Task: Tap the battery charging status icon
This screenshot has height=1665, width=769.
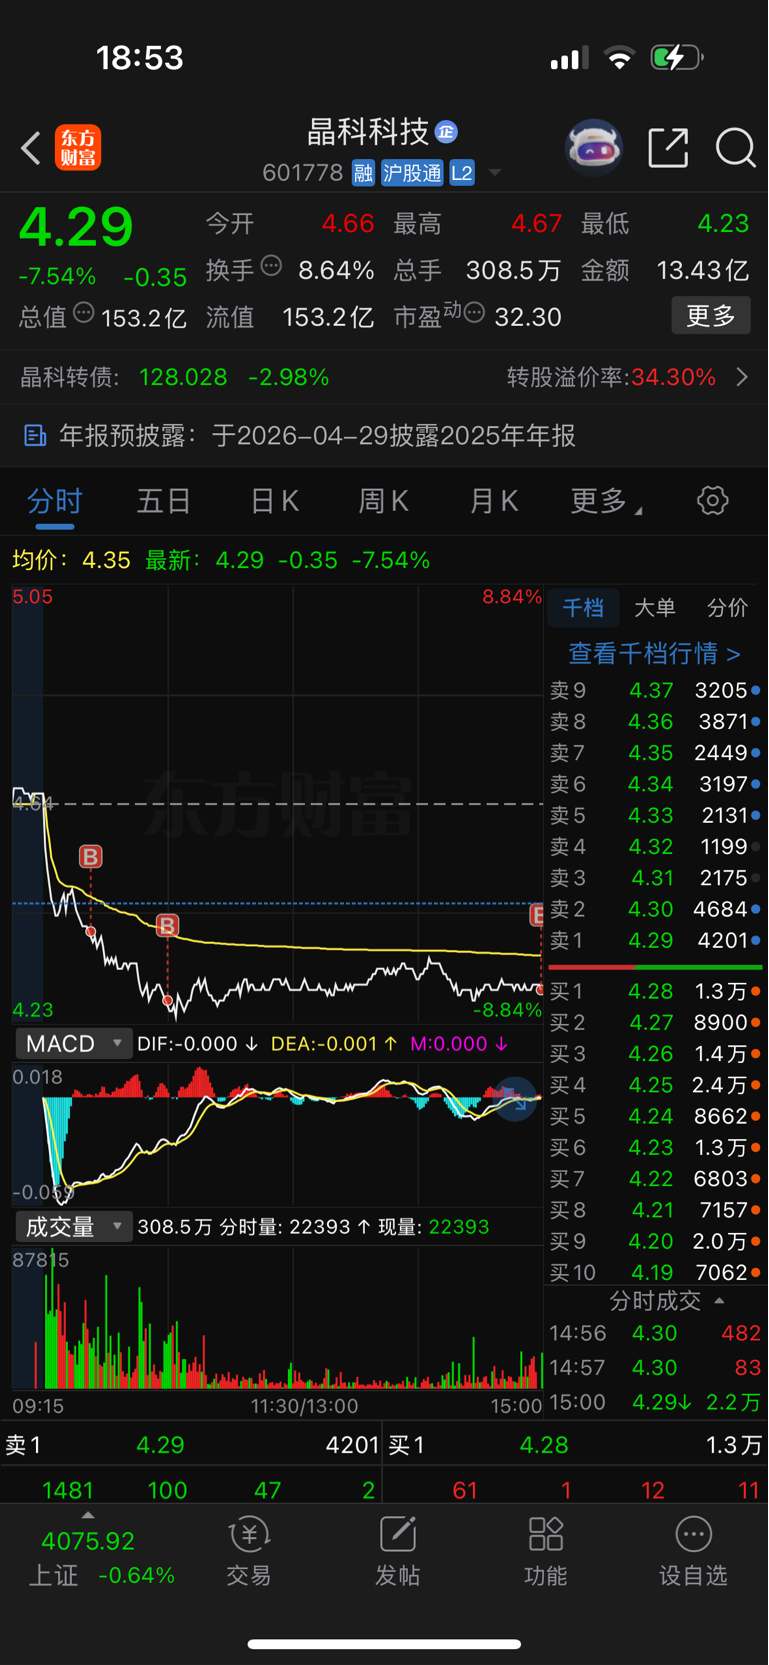Action: point(677,58)
